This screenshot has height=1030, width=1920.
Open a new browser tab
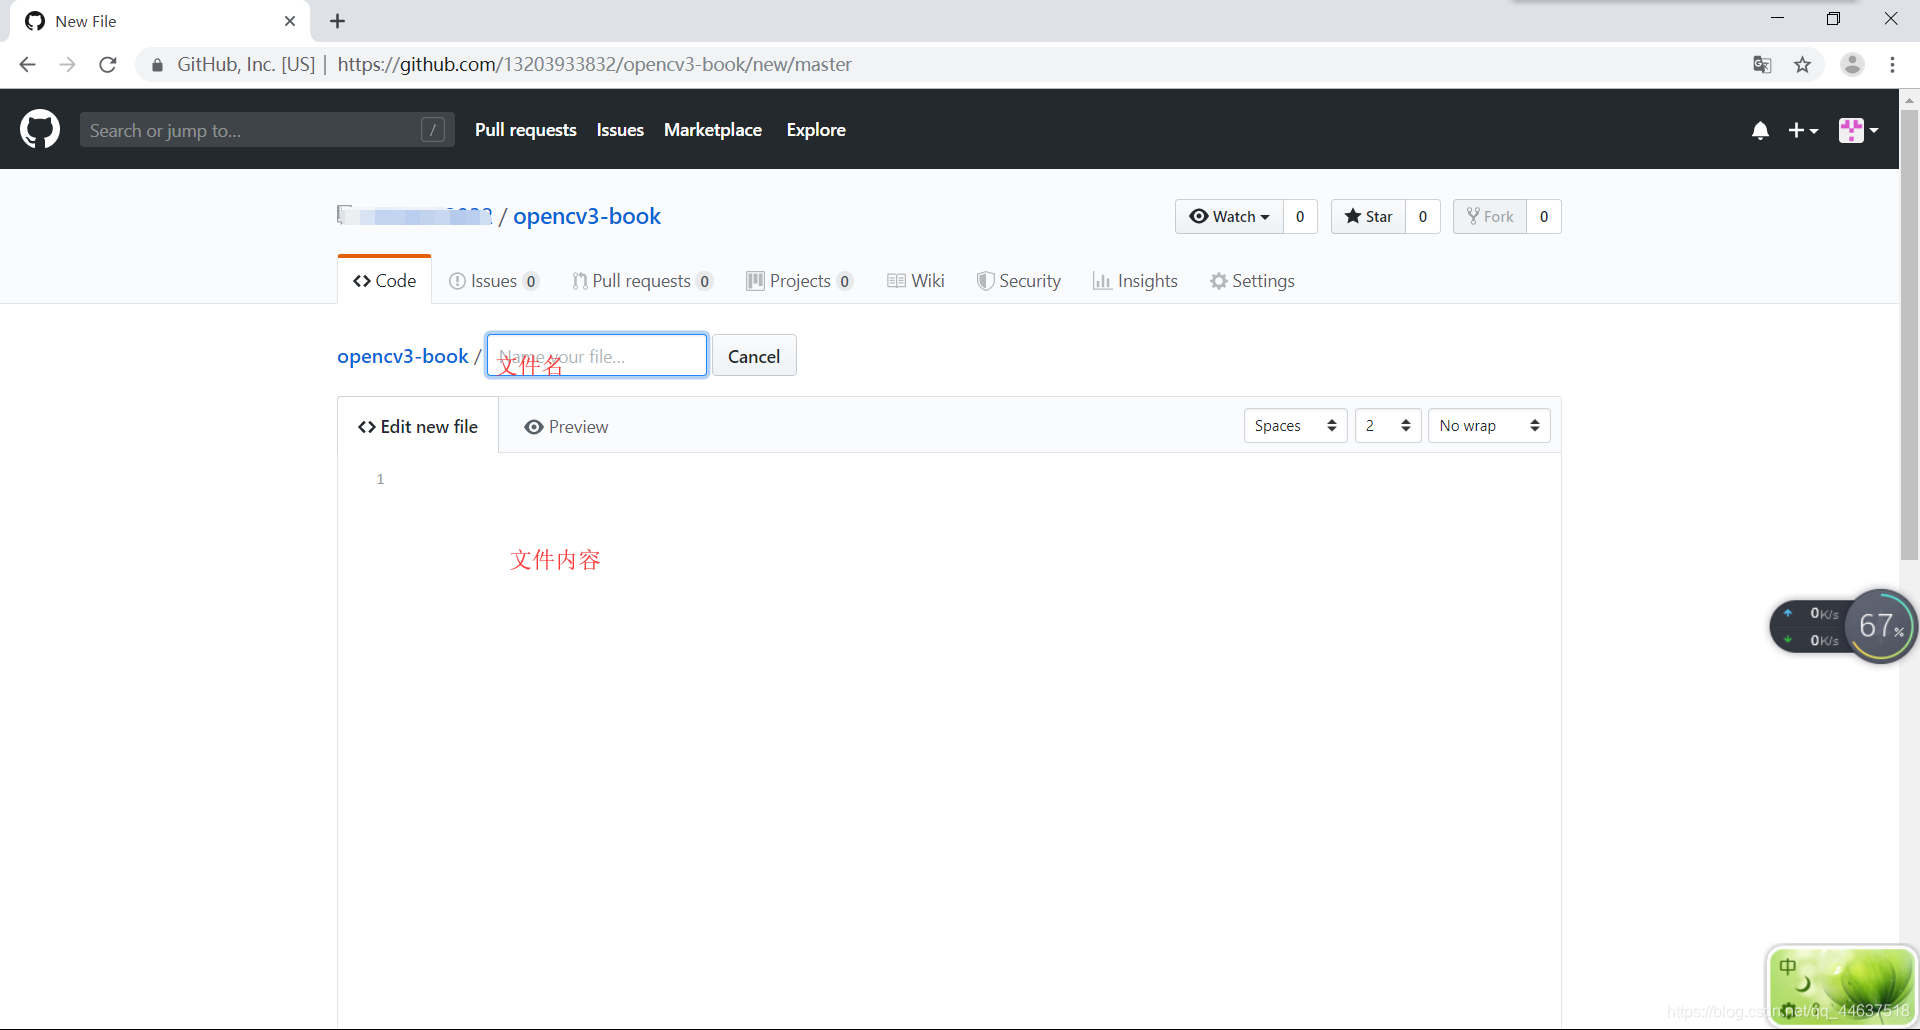(337, 21)
